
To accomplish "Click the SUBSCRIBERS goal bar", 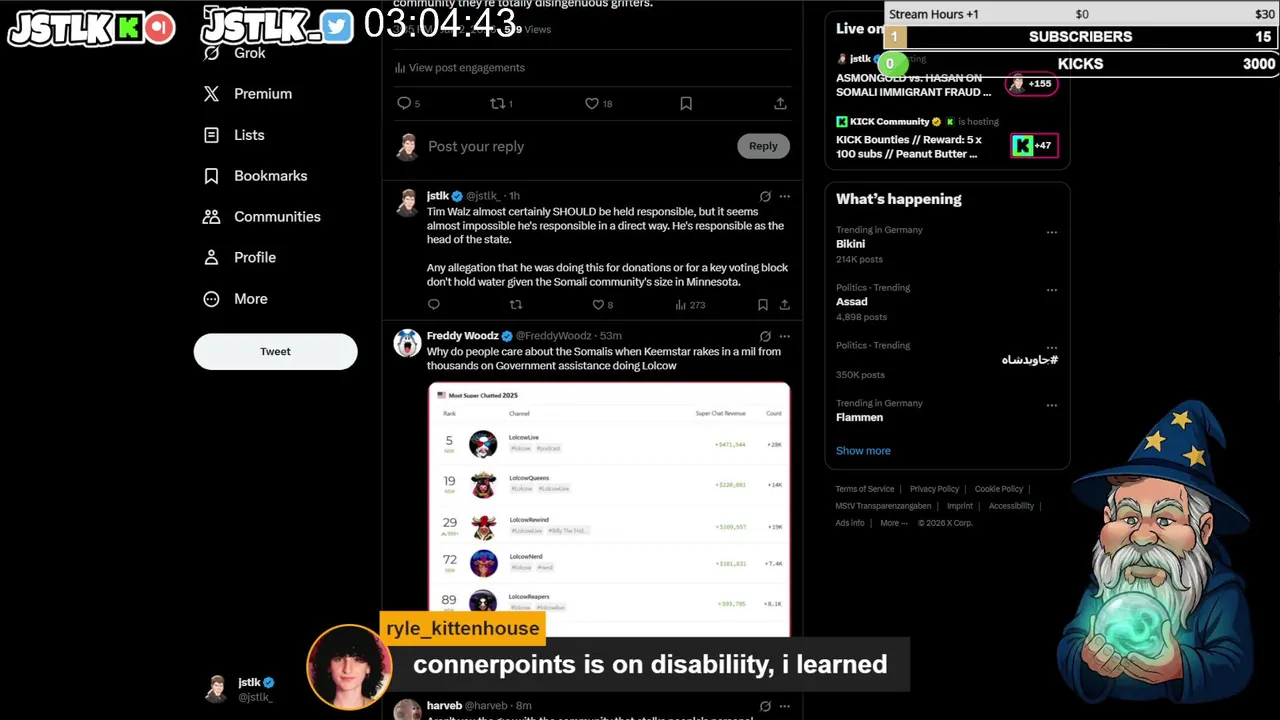I will 1081,37.
